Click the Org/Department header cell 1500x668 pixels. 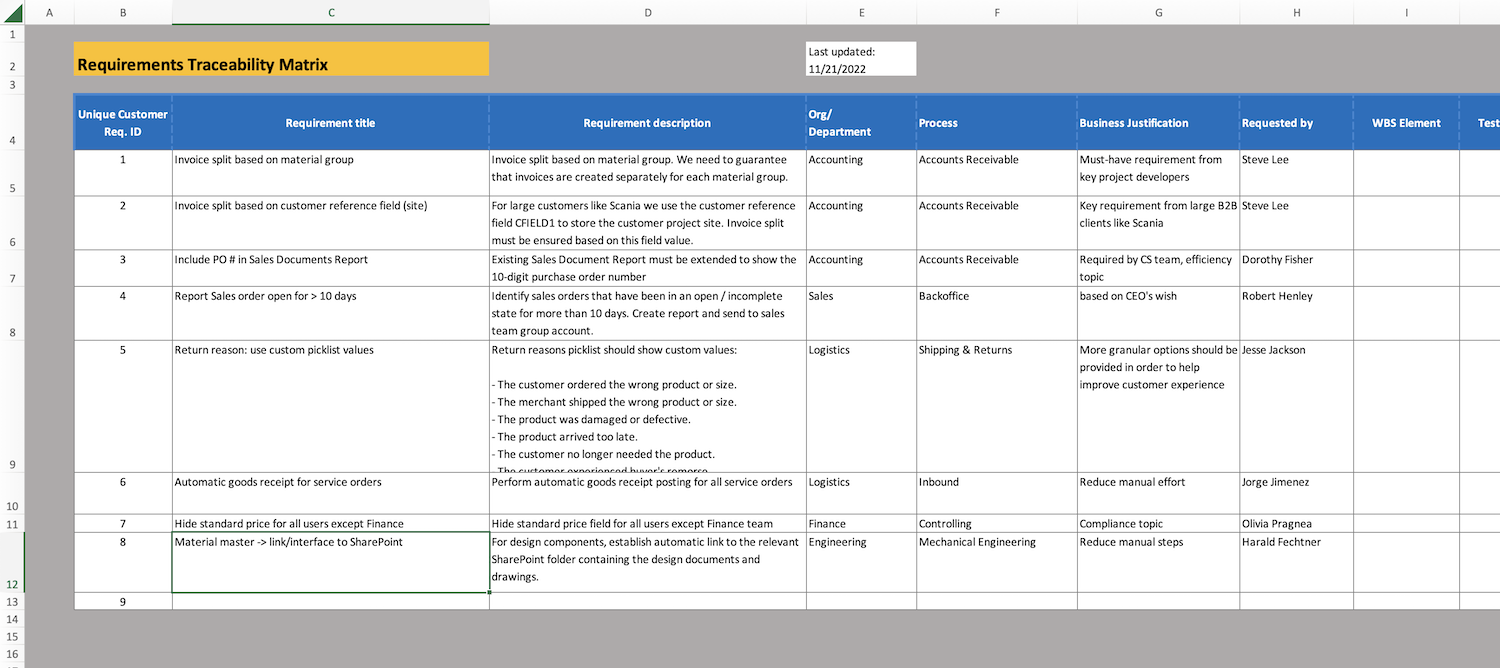point(861,123)
